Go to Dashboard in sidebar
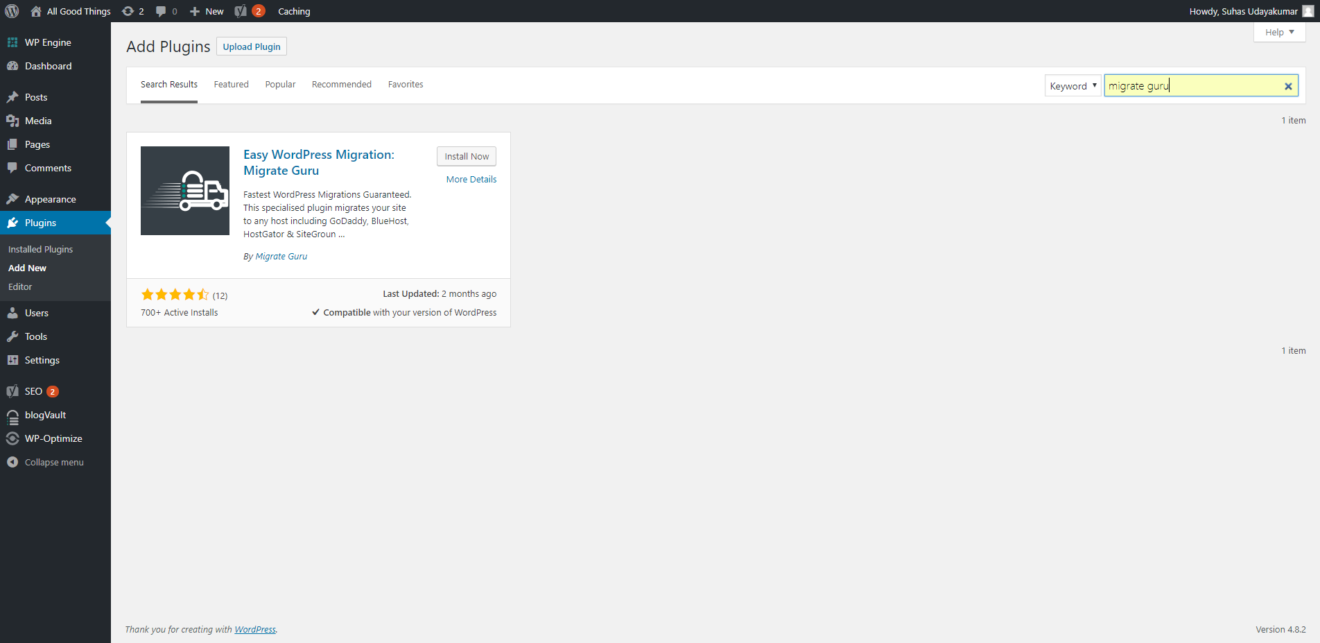Image resolution: width=1320 pixels, height=643 pixels. point(55,66)
